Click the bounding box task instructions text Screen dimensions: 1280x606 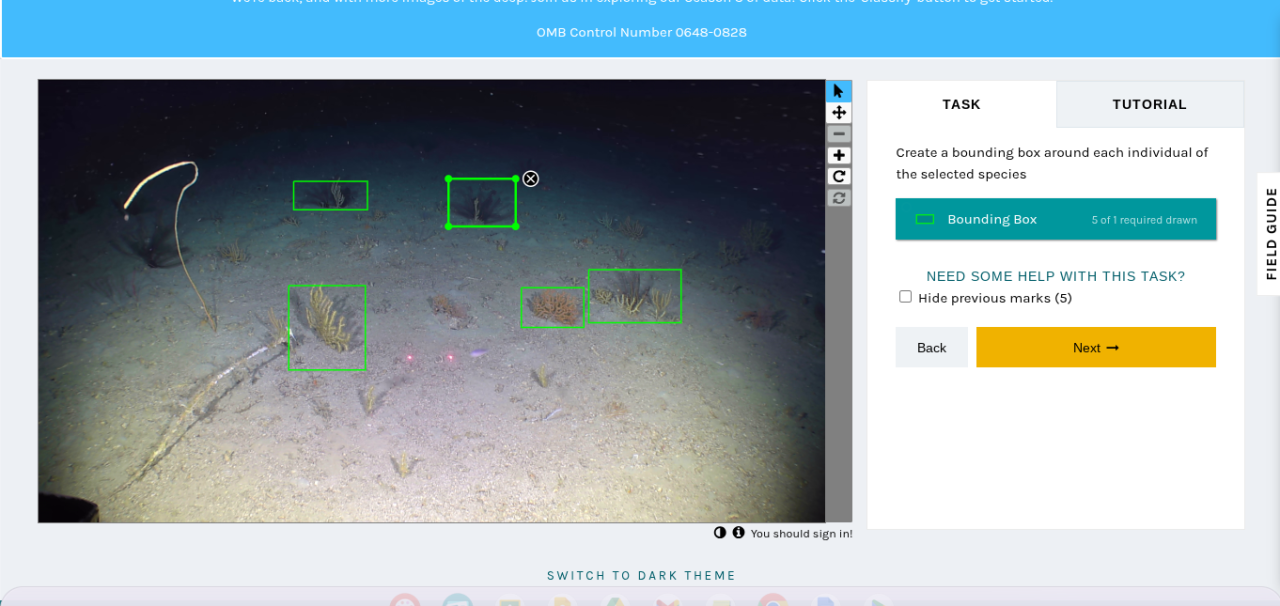1052,163
